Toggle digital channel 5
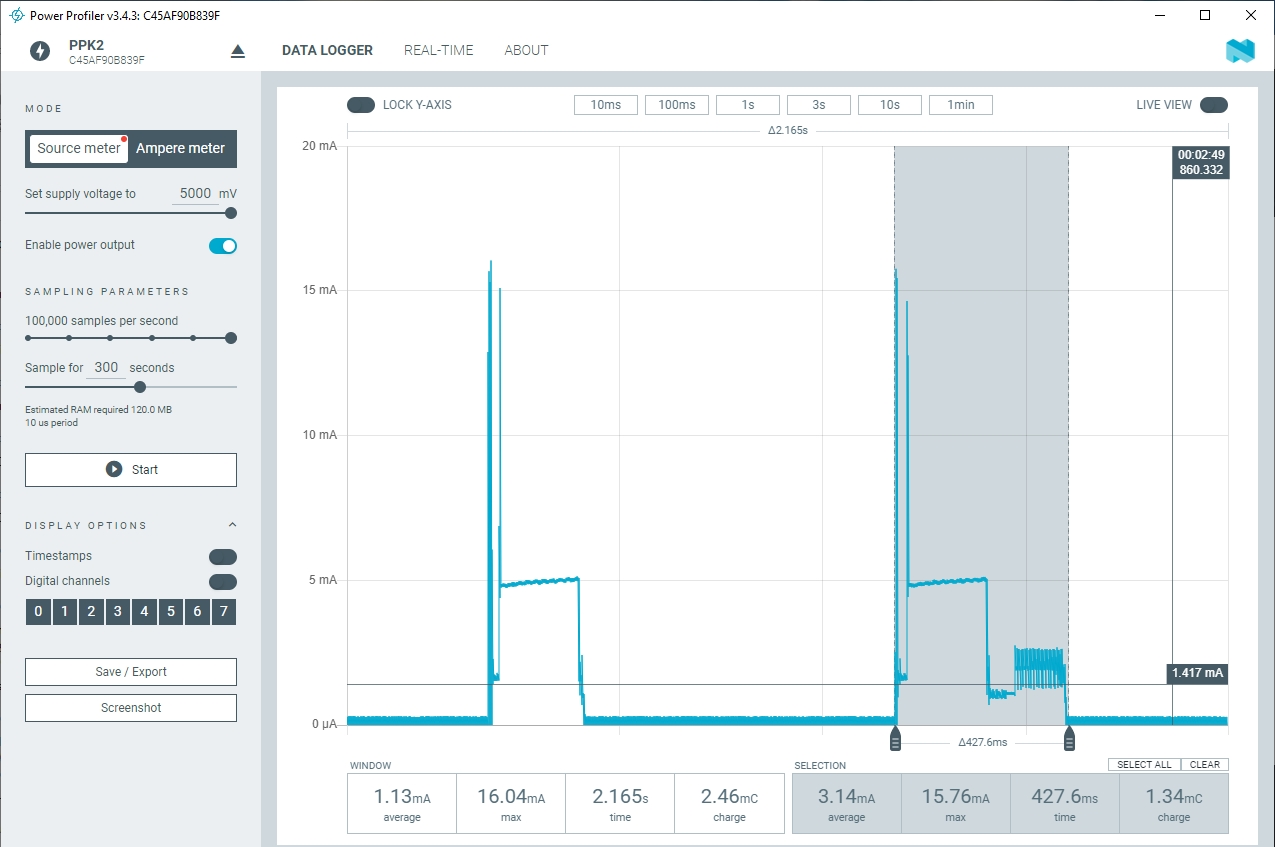Screen dimensions: 1275x847 (x=171, y=612)
